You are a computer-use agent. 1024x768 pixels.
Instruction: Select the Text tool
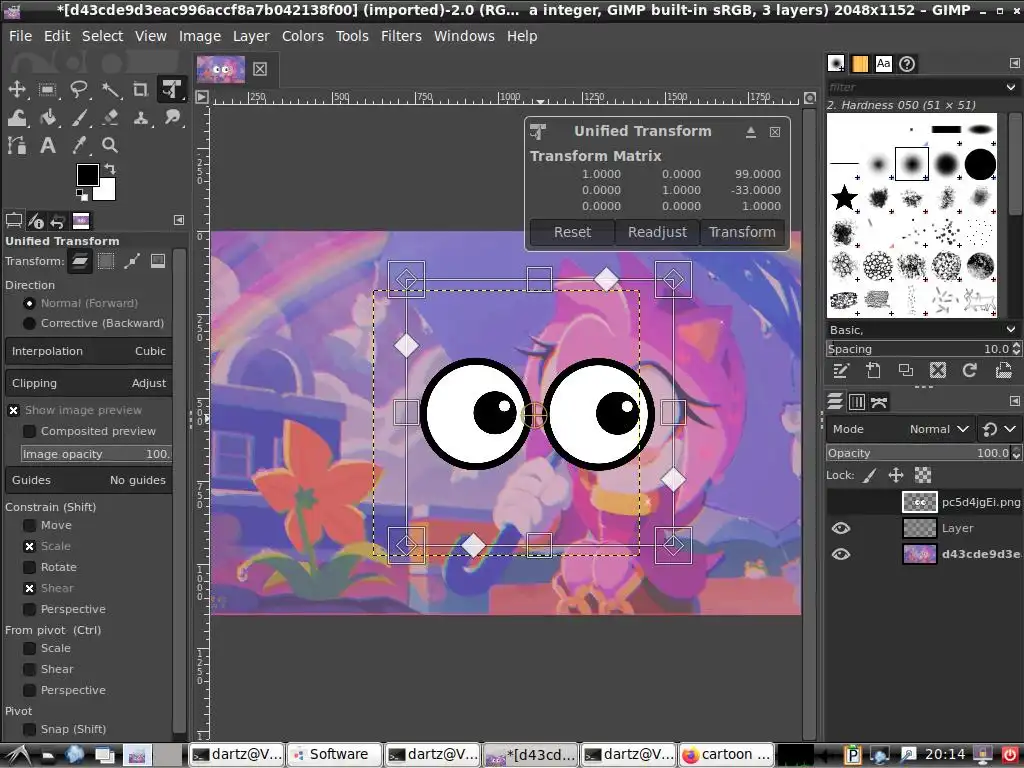coord(47,145)
